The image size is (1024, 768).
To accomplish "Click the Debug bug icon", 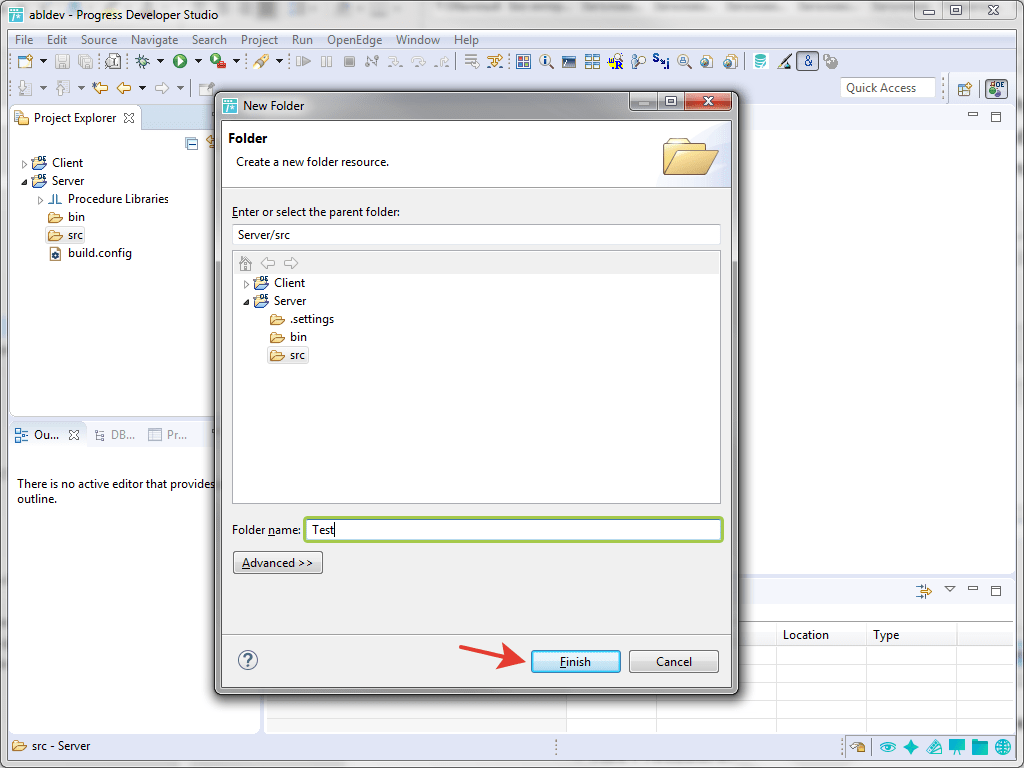I will tap(142, 62).
